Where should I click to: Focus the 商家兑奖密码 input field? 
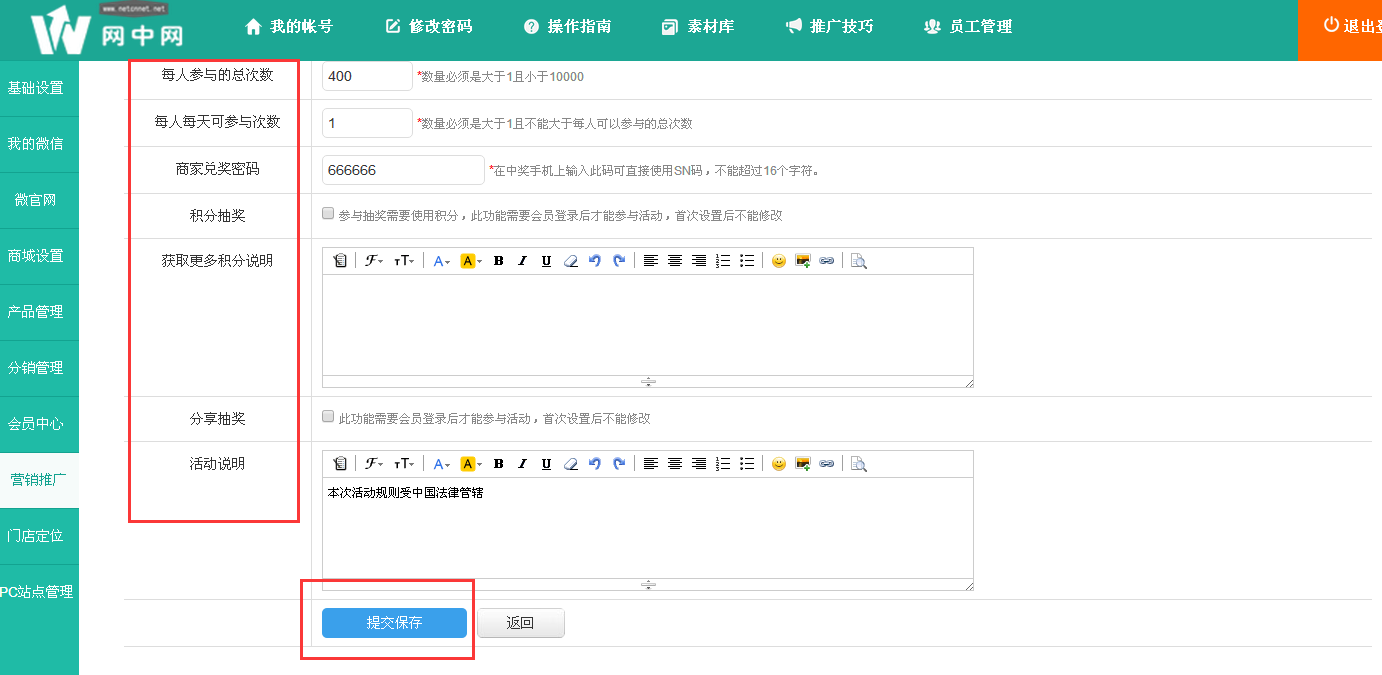pyautogui.click(x=403, y=170)
